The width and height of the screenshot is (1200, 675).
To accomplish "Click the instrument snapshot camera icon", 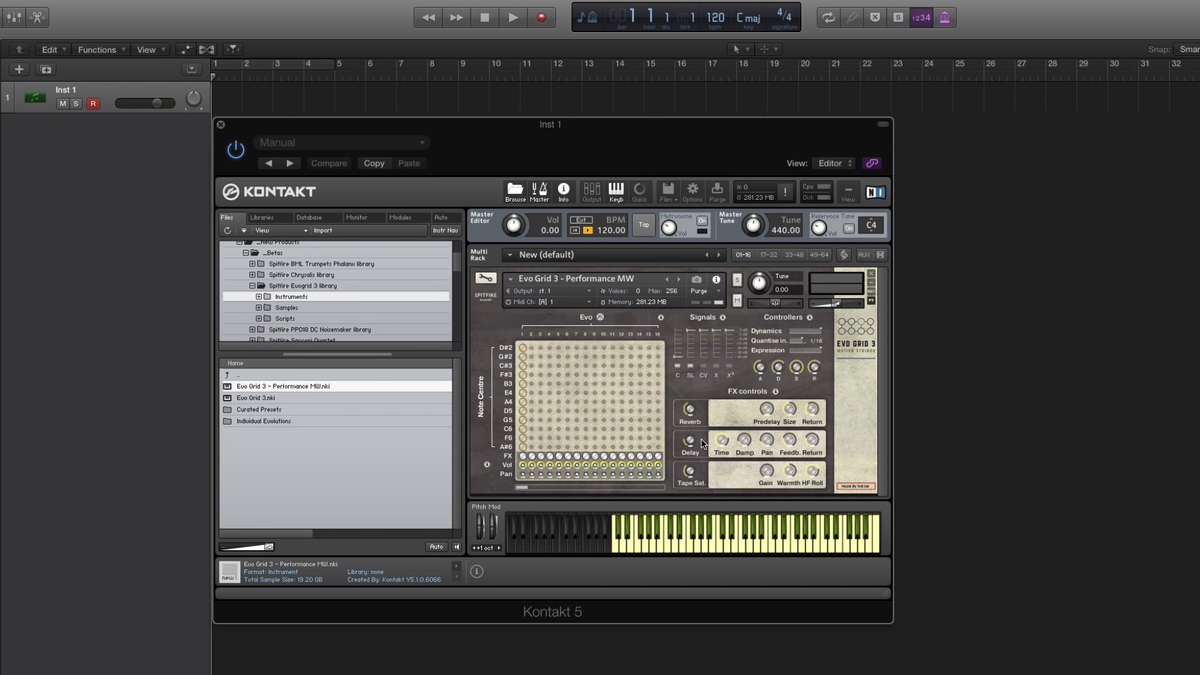I will coord(697,280).
